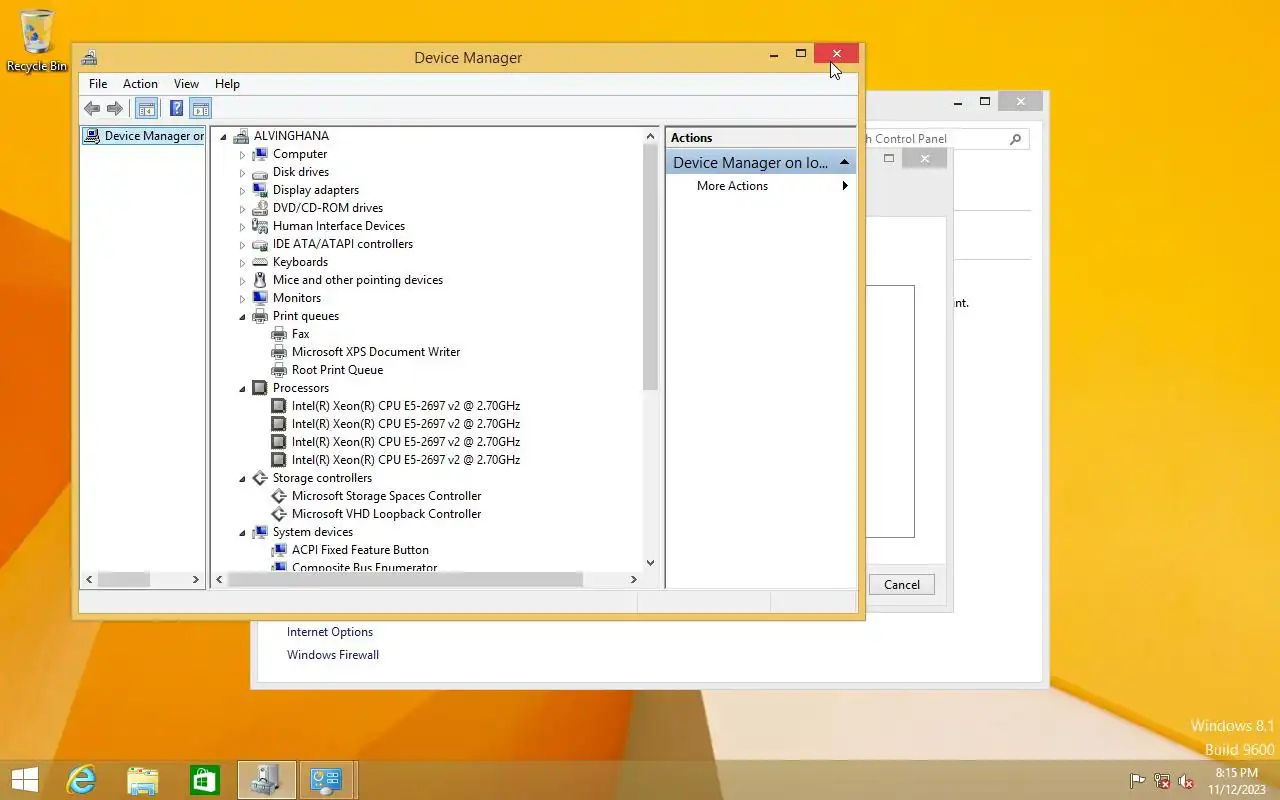Open the View menu
The width and height of the screenshot is (1280, 800).
click(x=186, y=84)
